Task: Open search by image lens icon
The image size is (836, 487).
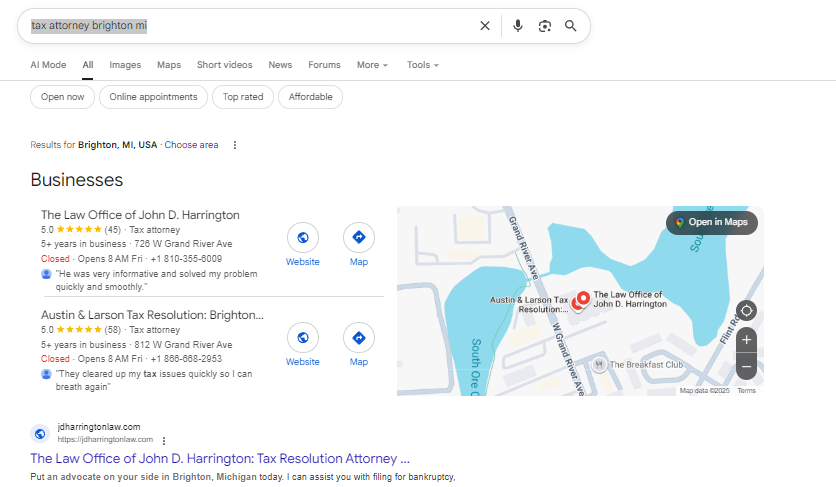Action: tap(544, 26)
